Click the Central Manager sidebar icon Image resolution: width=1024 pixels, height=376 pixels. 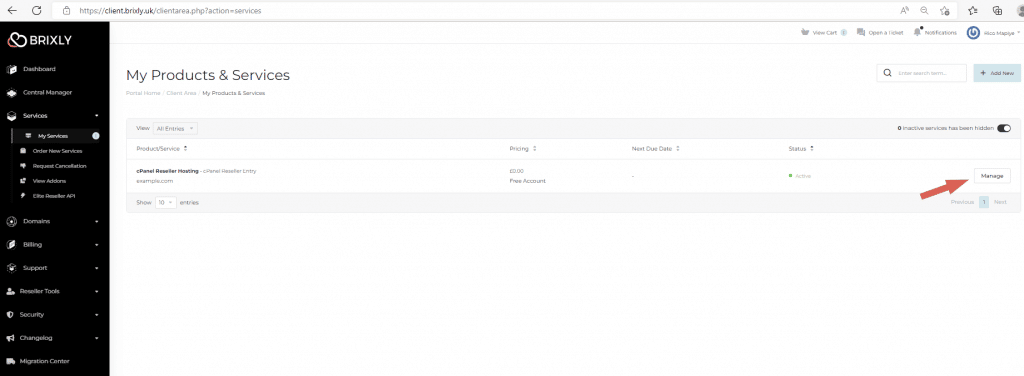[x=11, y=93]
